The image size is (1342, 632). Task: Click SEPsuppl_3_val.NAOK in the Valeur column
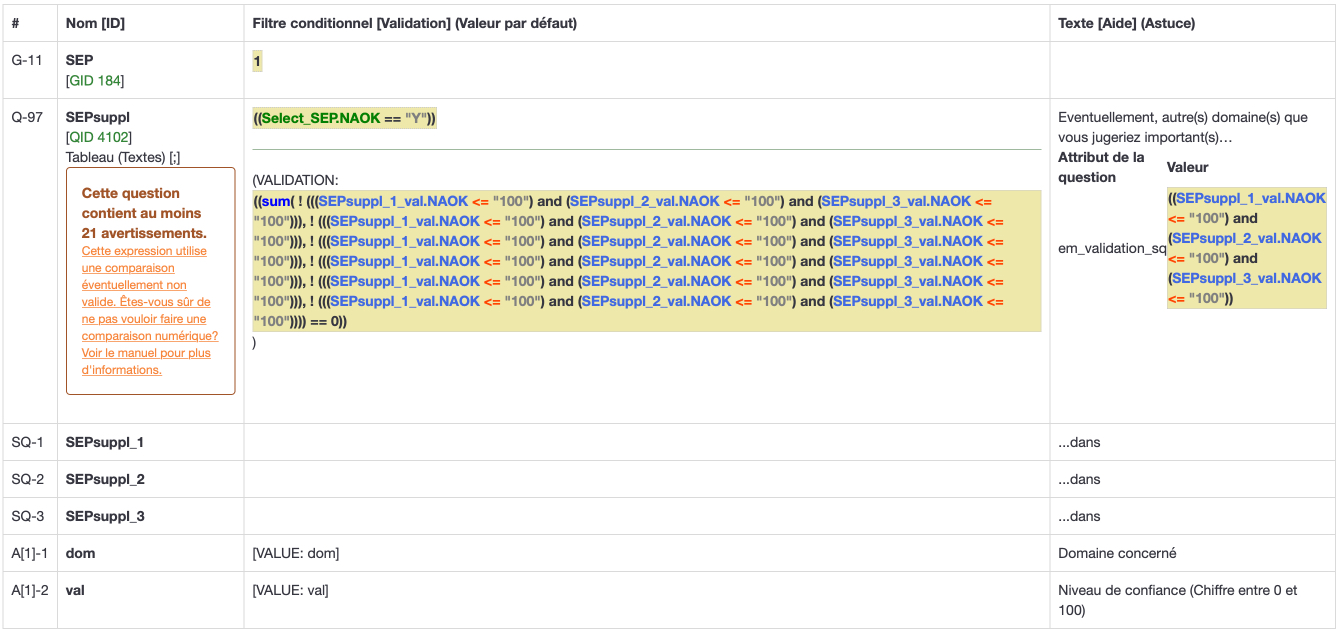[x=1246, y=278]
